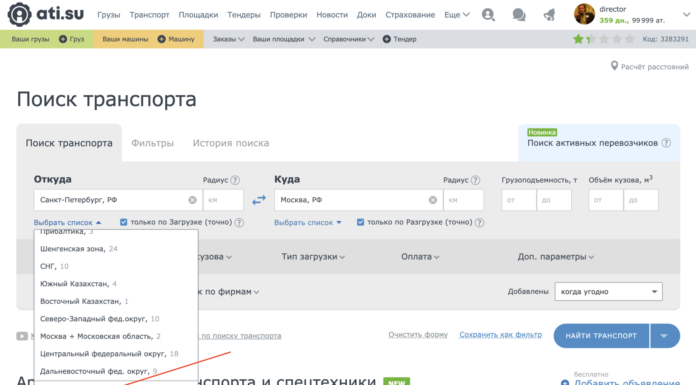Image resolution: width=696 pixels, height=385 pixels.
Task: Expand the Доп. параметры filter
Action: point(556,257)
